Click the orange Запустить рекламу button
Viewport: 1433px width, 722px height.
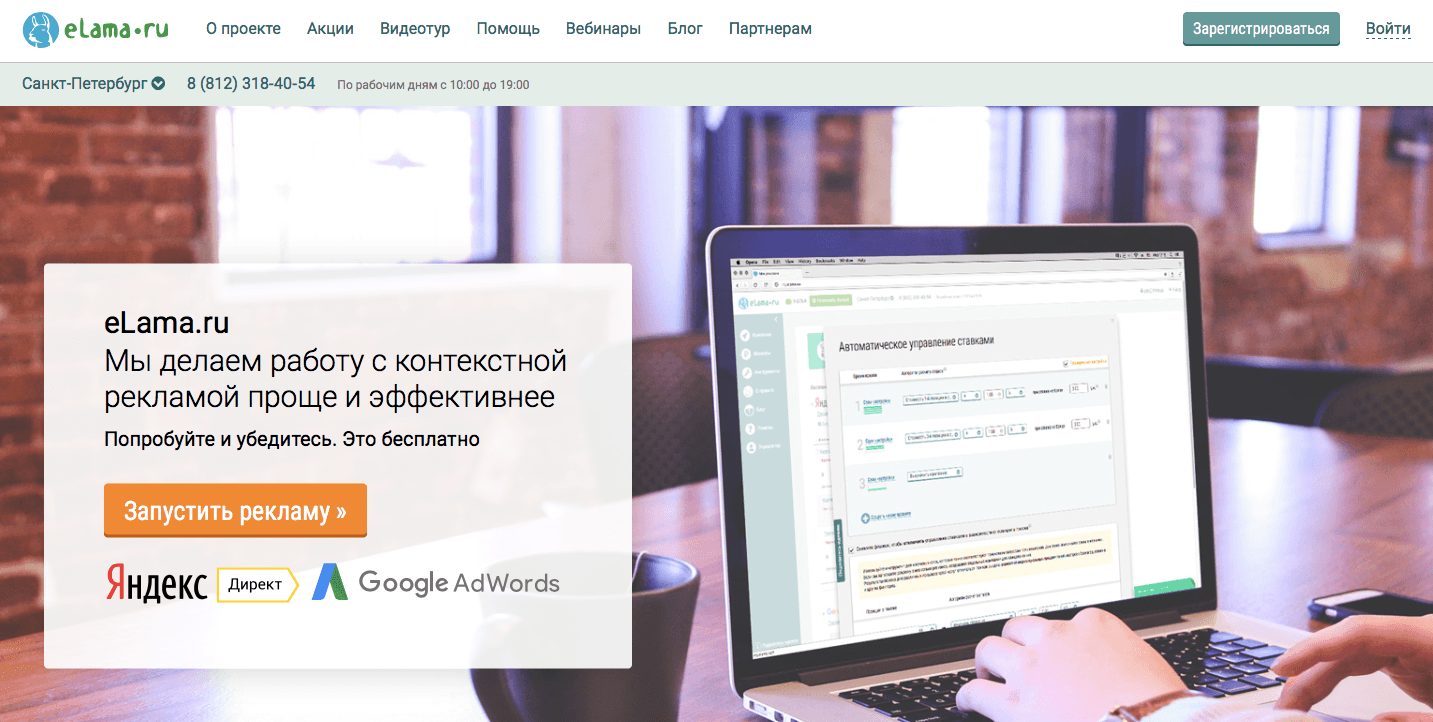pyautogui.click(x=235, y=511)
